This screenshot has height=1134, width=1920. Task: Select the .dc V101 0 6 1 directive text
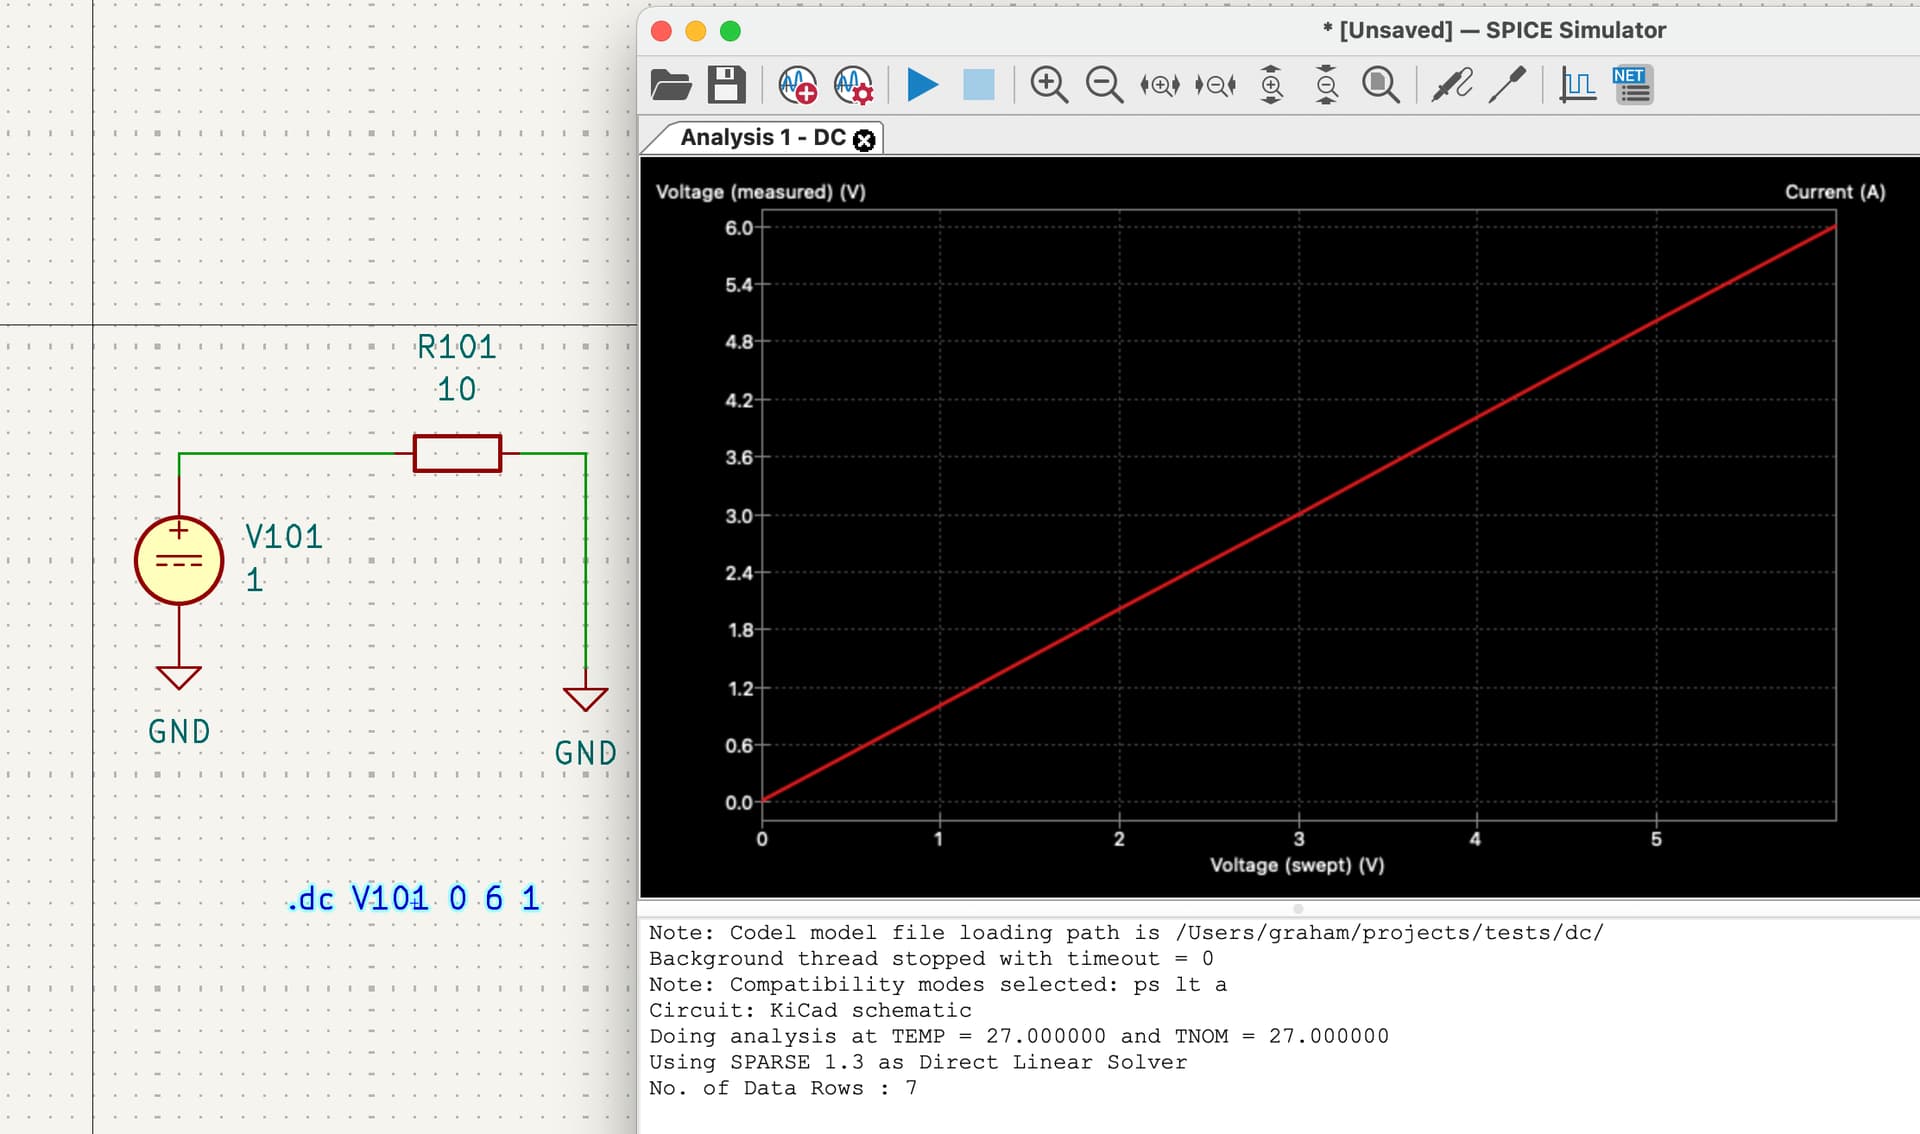pyautogui.click(x=413, y=898)
